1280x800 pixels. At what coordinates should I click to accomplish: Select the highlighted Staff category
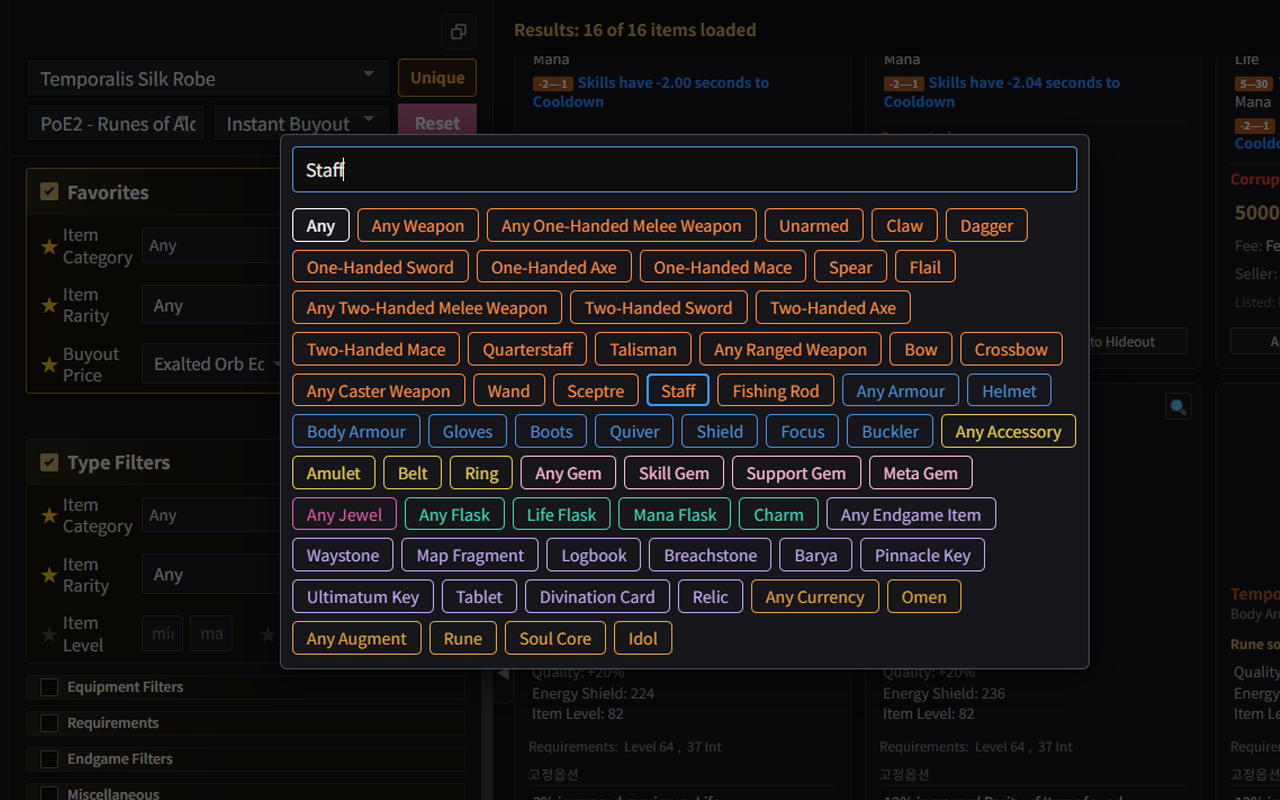pyautogui.click(x=678, y=391)
